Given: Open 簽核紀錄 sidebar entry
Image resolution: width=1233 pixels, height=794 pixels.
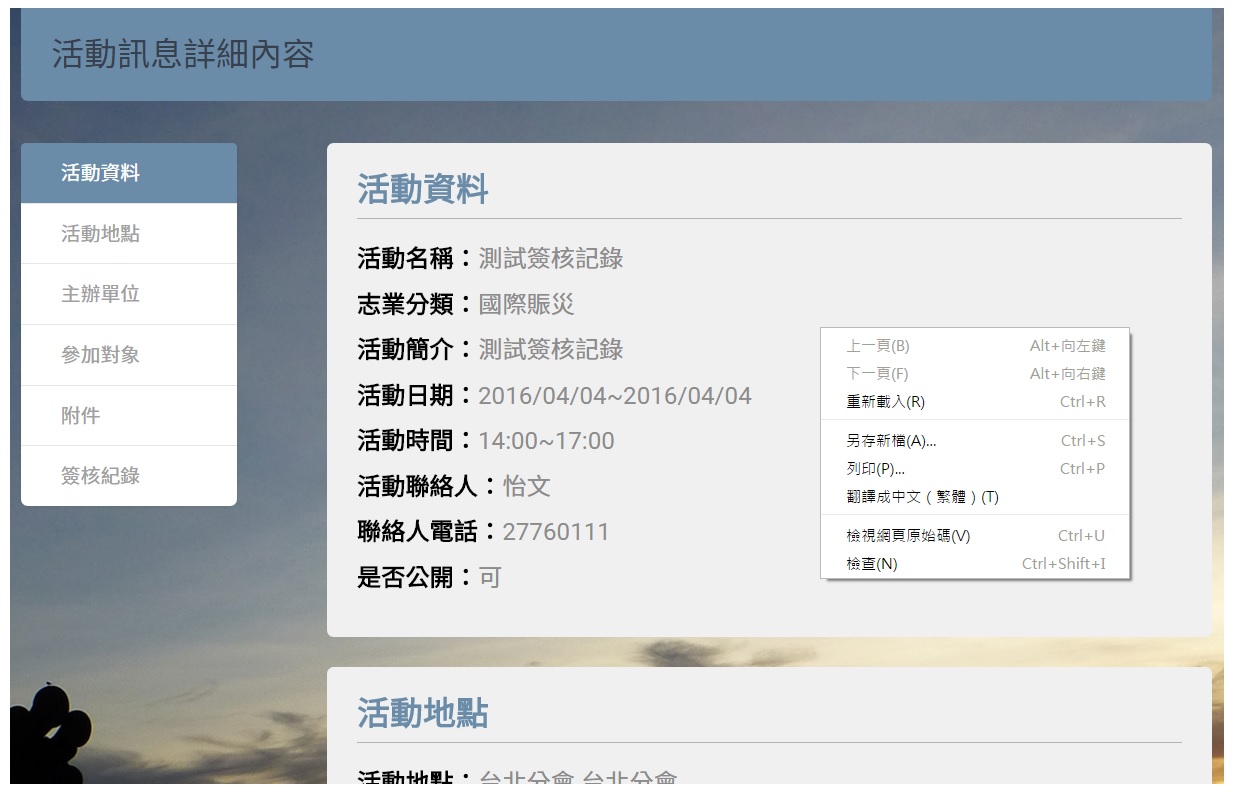Looking at the screenshot, I should 129,476.
